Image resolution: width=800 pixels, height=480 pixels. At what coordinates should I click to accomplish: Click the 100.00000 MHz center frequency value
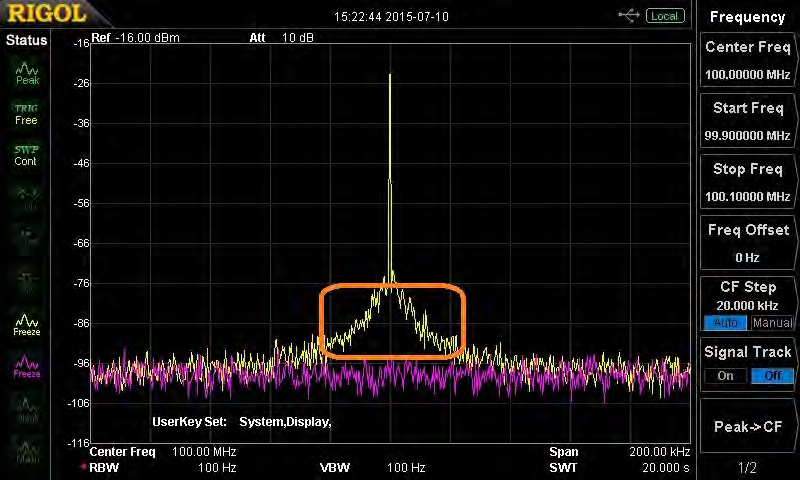click(747, 74)
